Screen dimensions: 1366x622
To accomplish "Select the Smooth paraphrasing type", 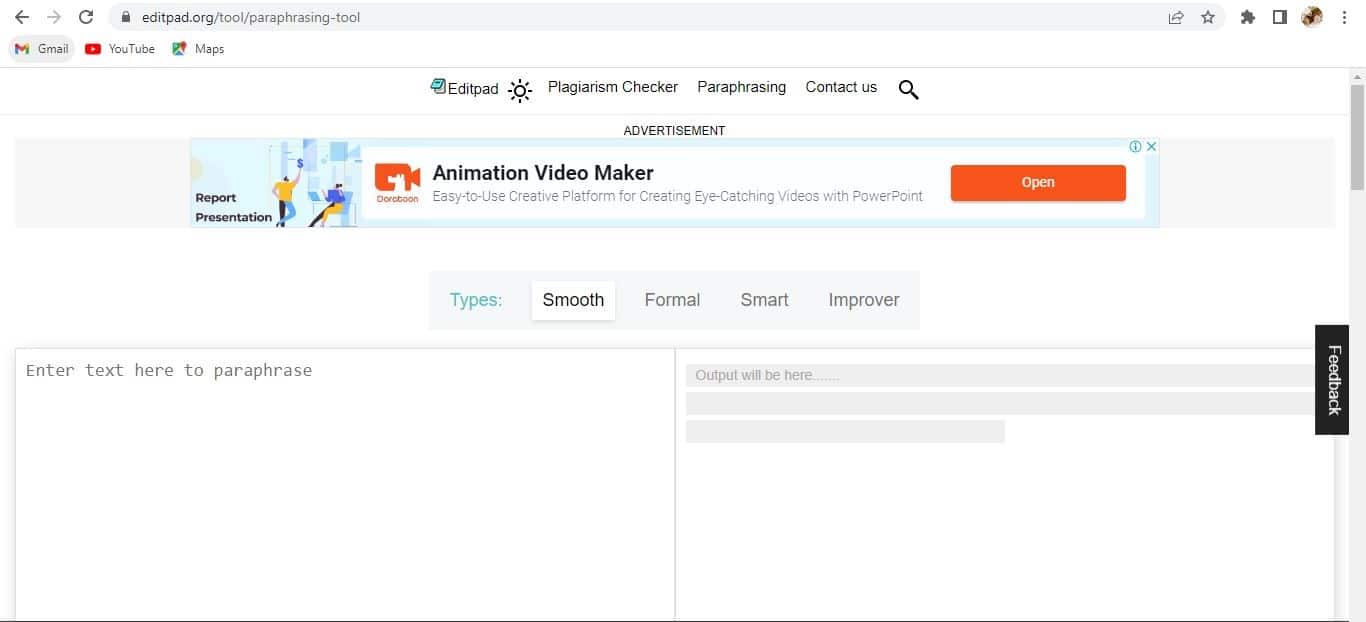I will (x=573, y=300).
